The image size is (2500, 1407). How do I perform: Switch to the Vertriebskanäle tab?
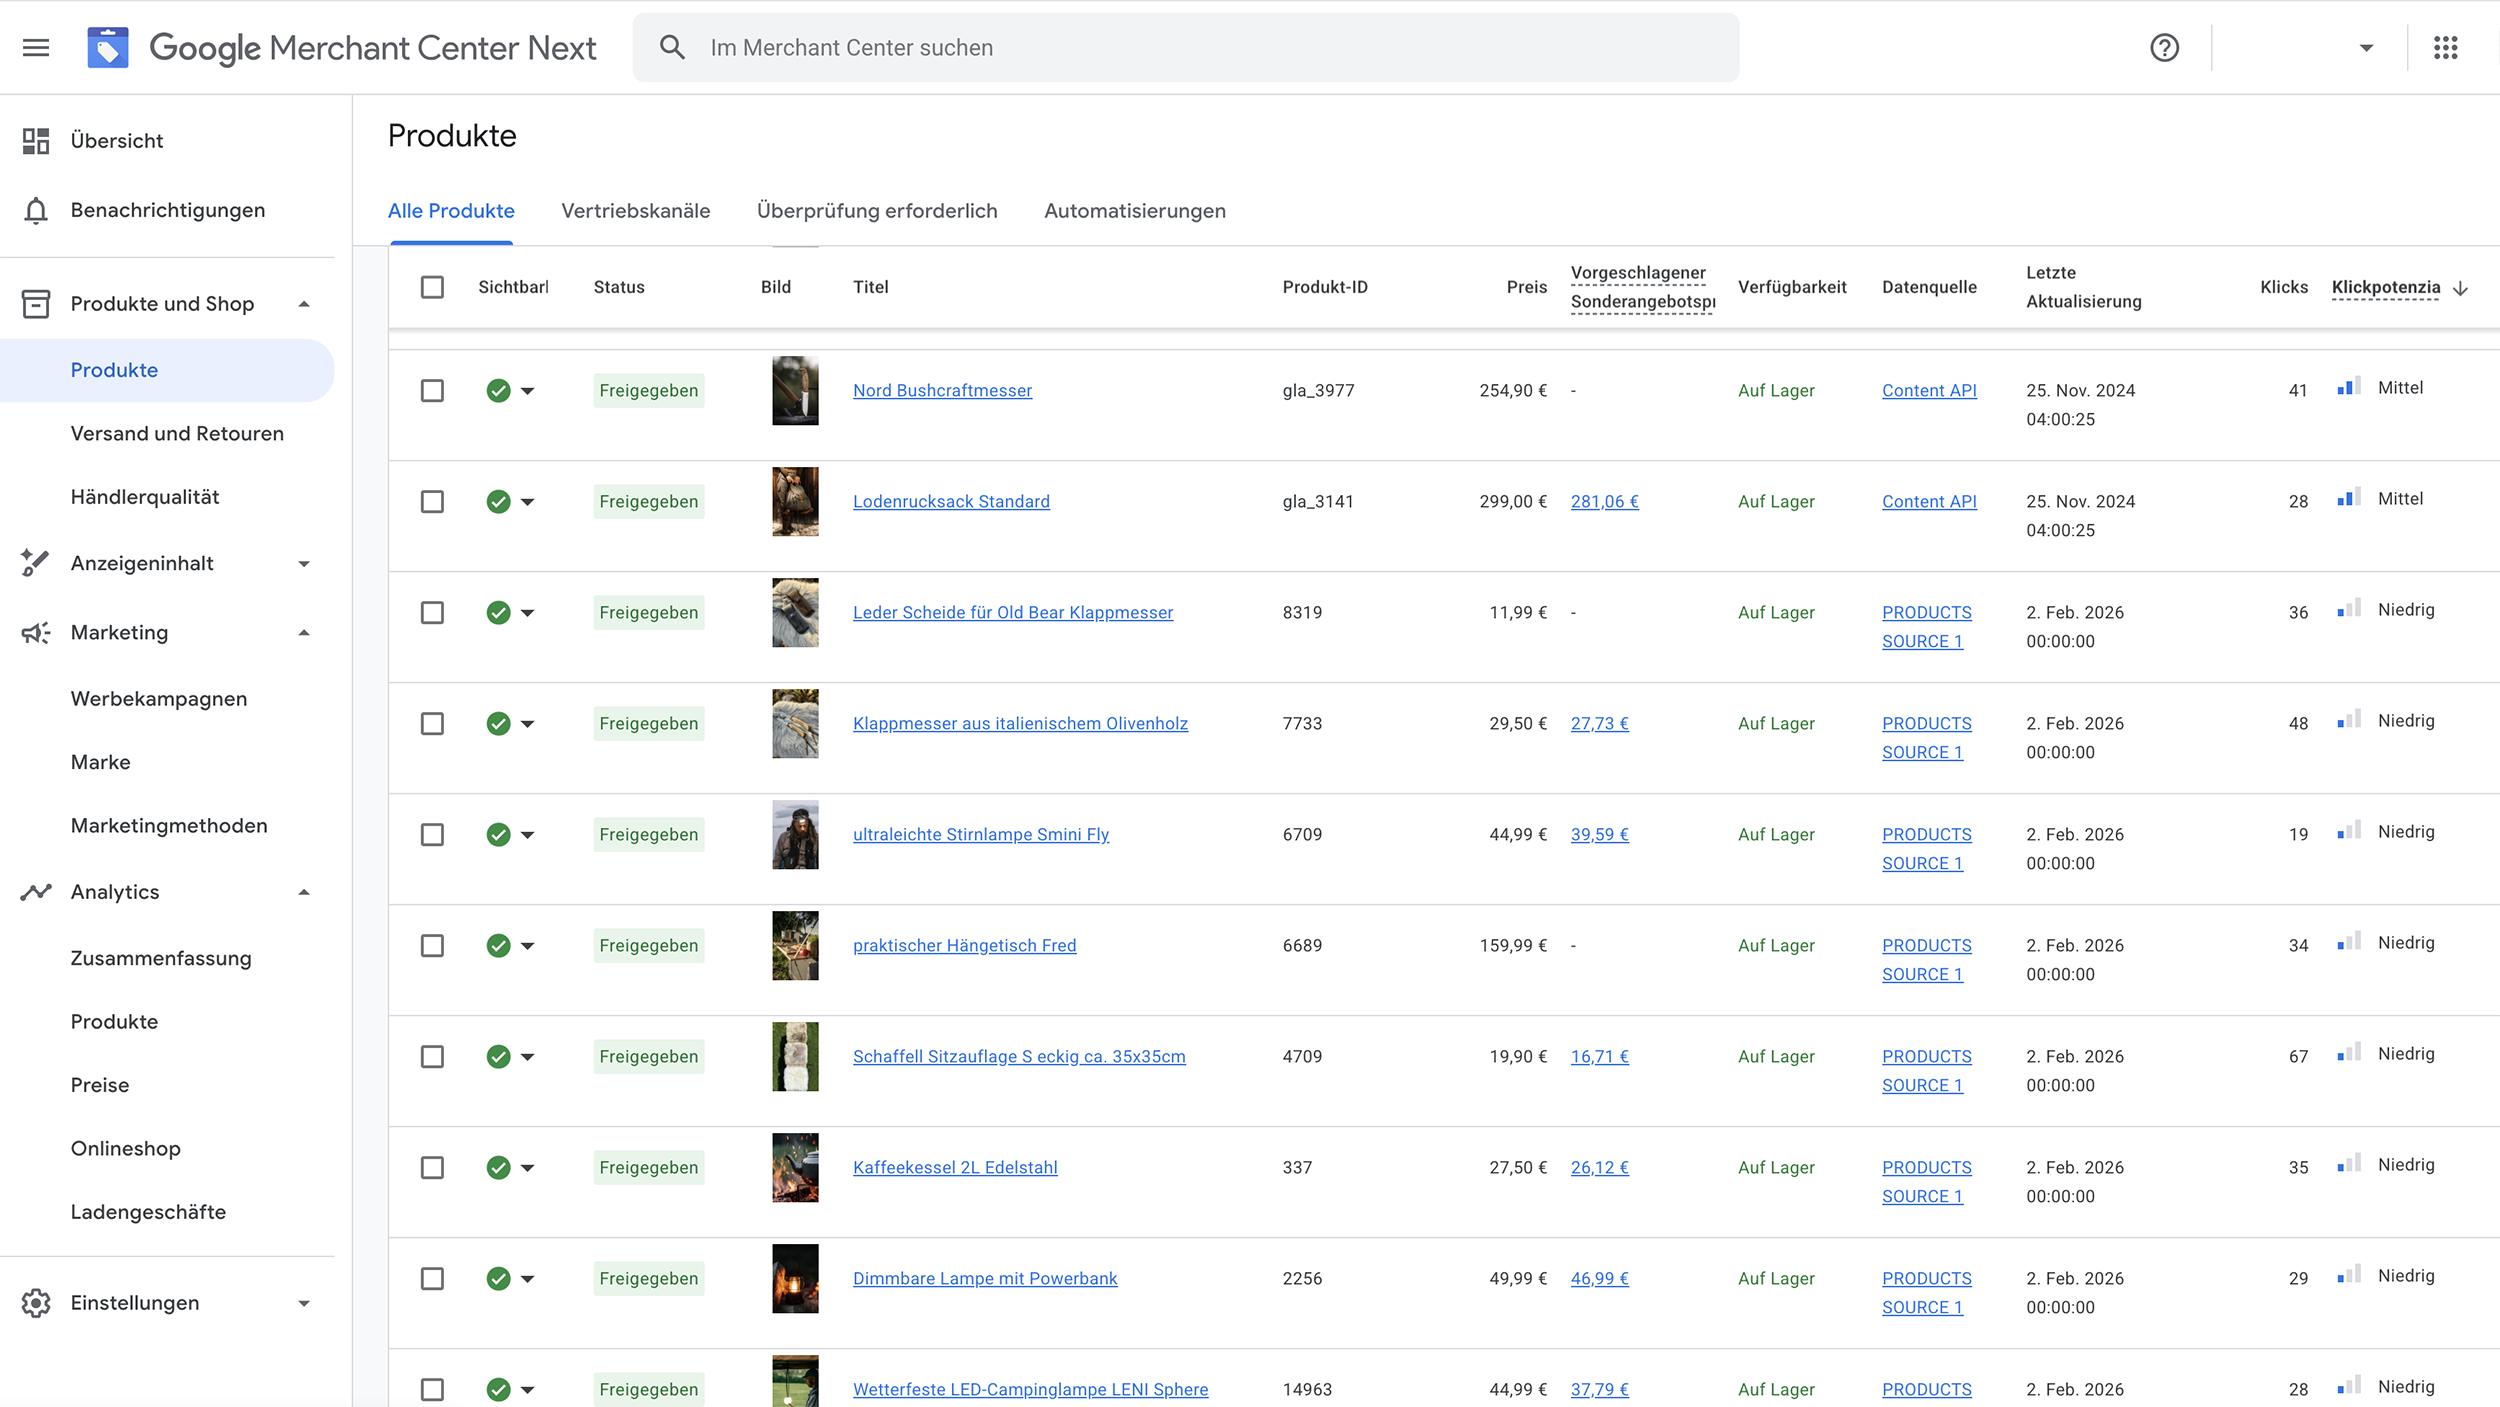point(635,211)
